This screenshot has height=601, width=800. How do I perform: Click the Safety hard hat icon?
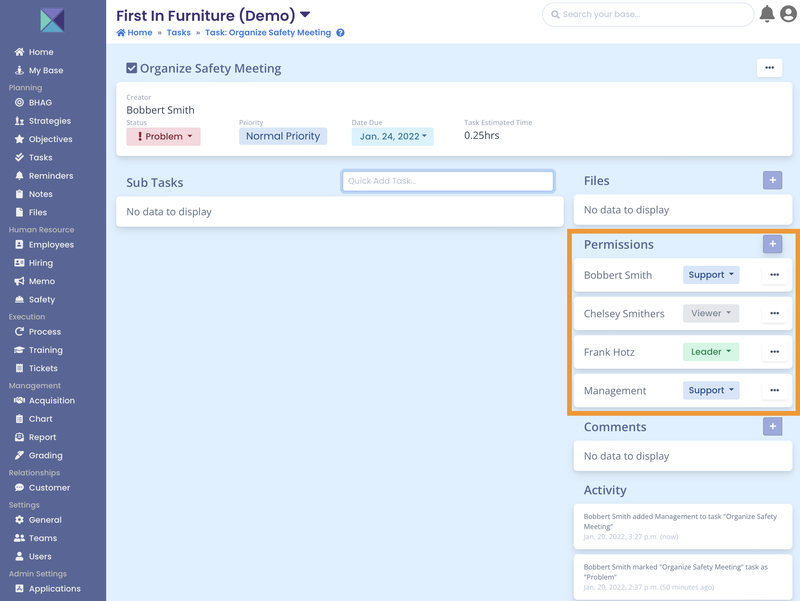click(19, 299)
